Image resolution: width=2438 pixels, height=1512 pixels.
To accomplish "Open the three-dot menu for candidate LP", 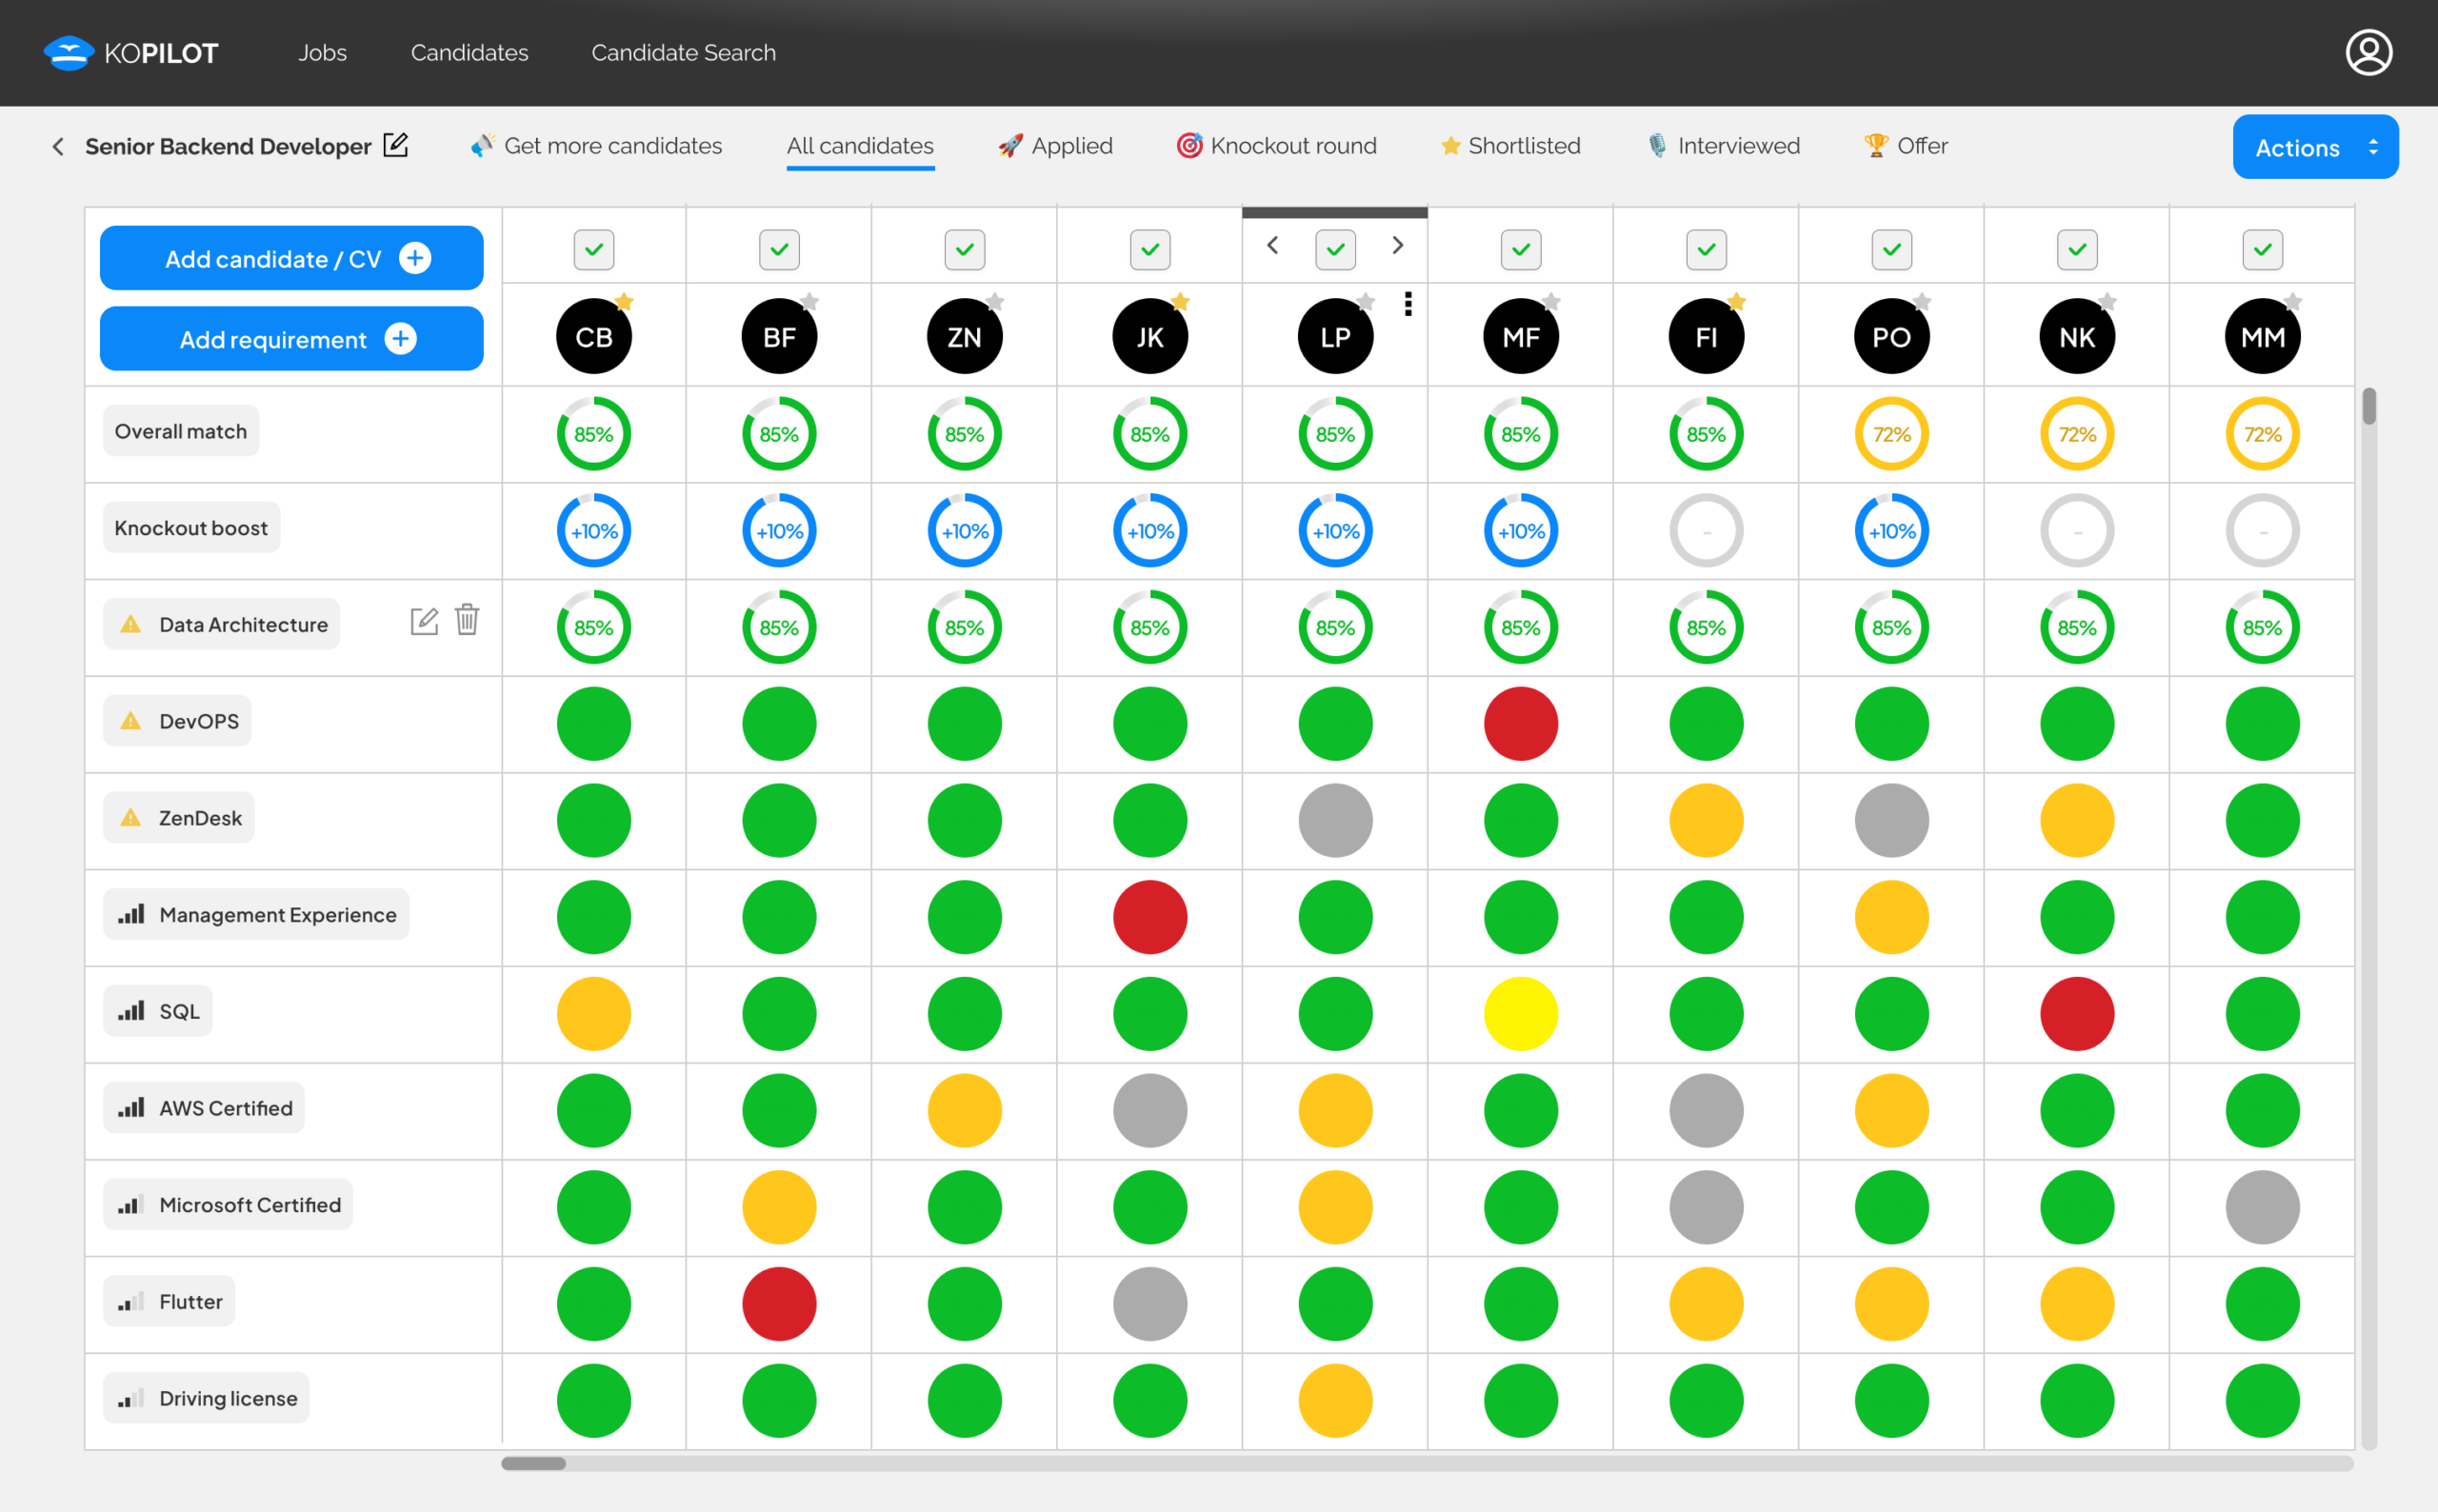I will [x=1408, y=304].
